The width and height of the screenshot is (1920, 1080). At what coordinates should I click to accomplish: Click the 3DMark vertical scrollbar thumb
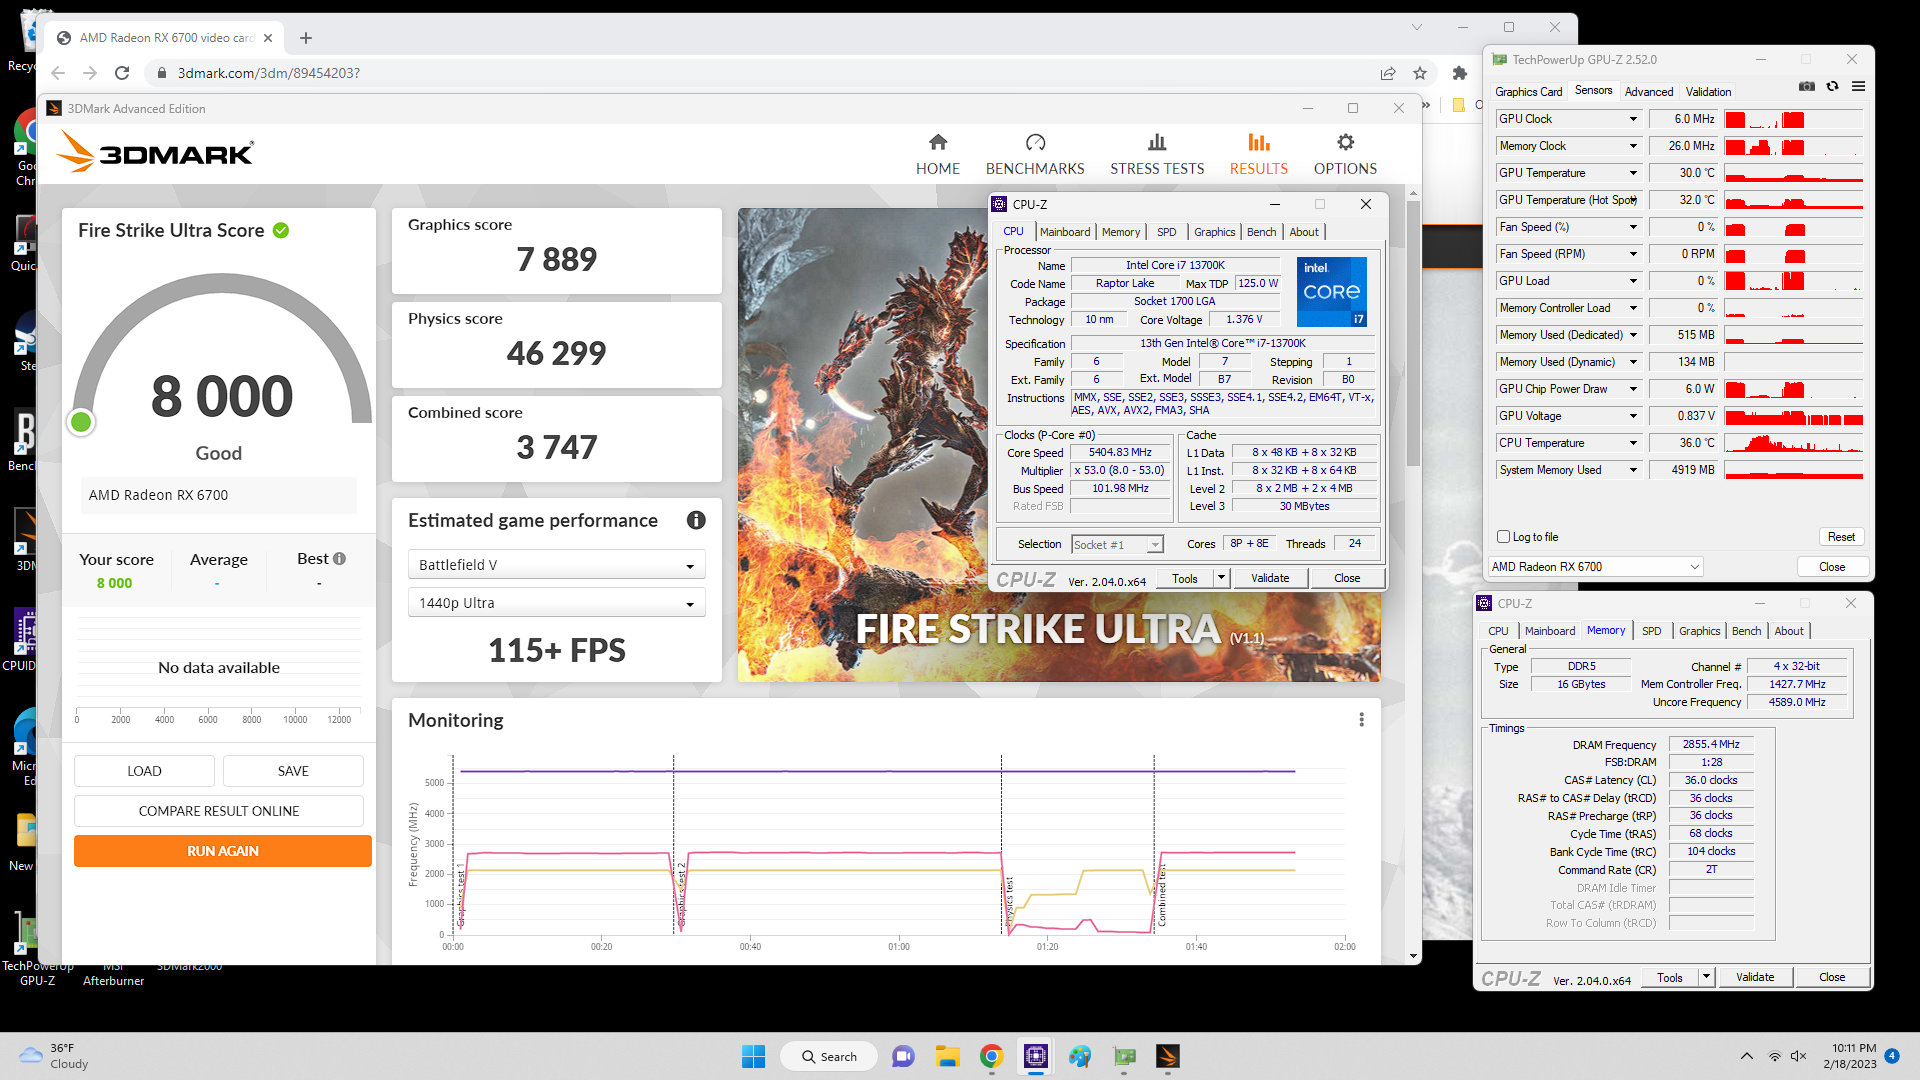click(1413, 333)
